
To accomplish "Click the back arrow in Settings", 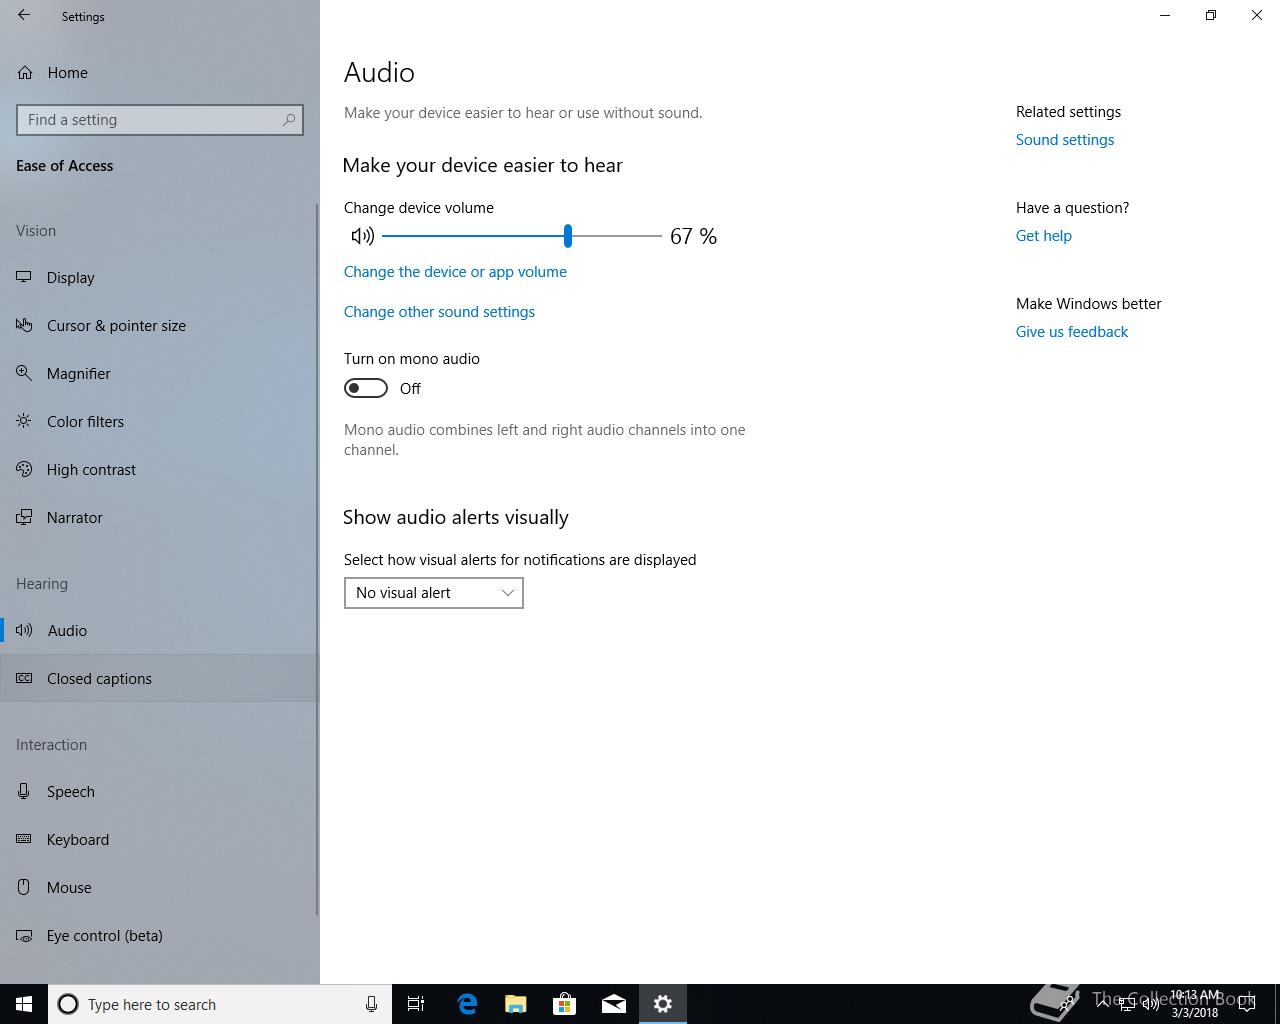I will [24, 16].
